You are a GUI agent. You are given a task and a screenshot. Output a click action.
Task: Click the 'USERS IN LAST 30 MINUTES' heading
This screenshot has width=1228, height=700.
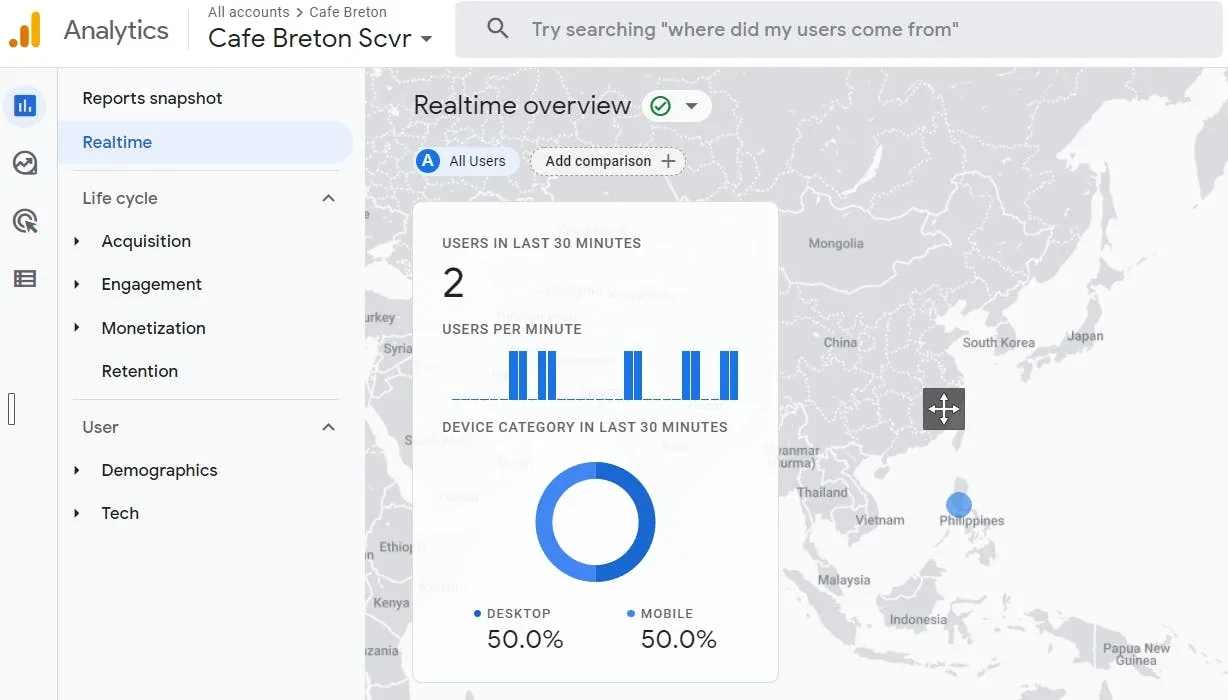542,243
